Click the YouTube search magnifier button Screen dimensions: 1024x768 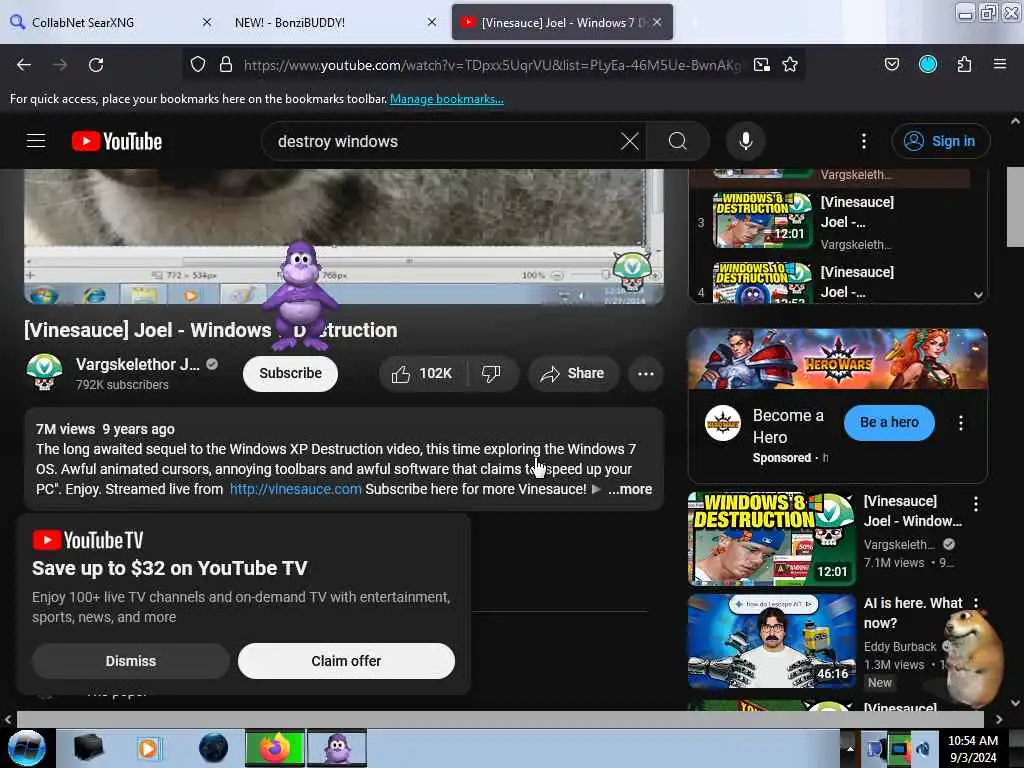pyautogui.click(x=678, y=141)
